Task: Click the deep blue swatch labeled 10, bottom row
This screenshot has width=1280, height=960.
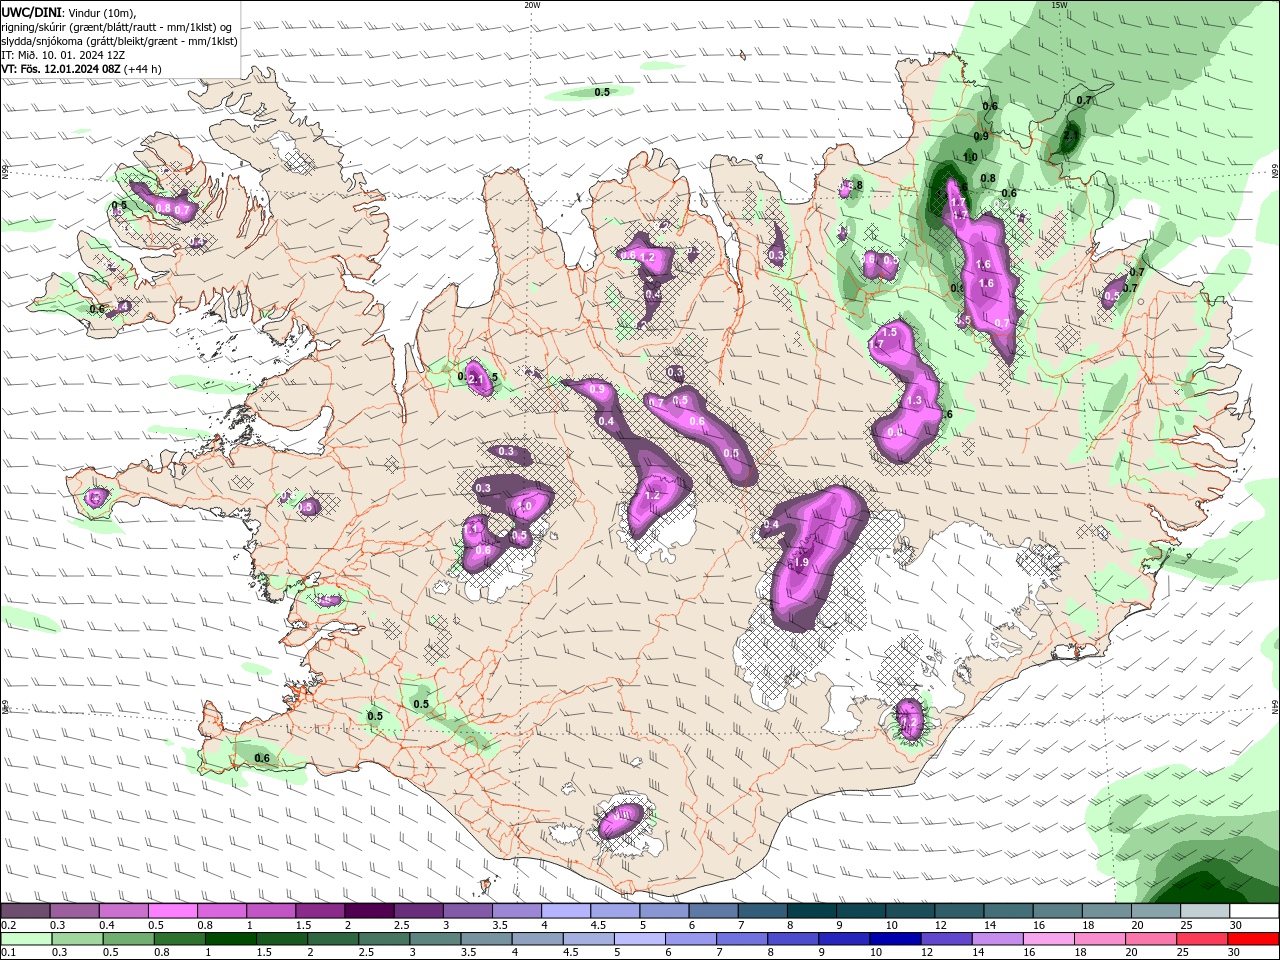Action: [894, 939]
